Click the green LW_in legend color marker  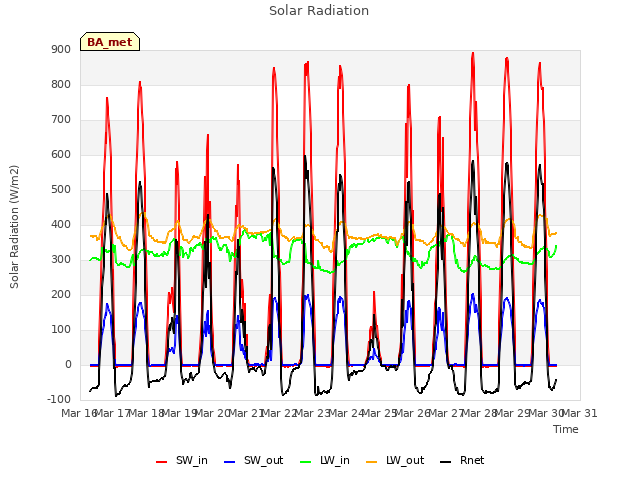click(306, 462)
